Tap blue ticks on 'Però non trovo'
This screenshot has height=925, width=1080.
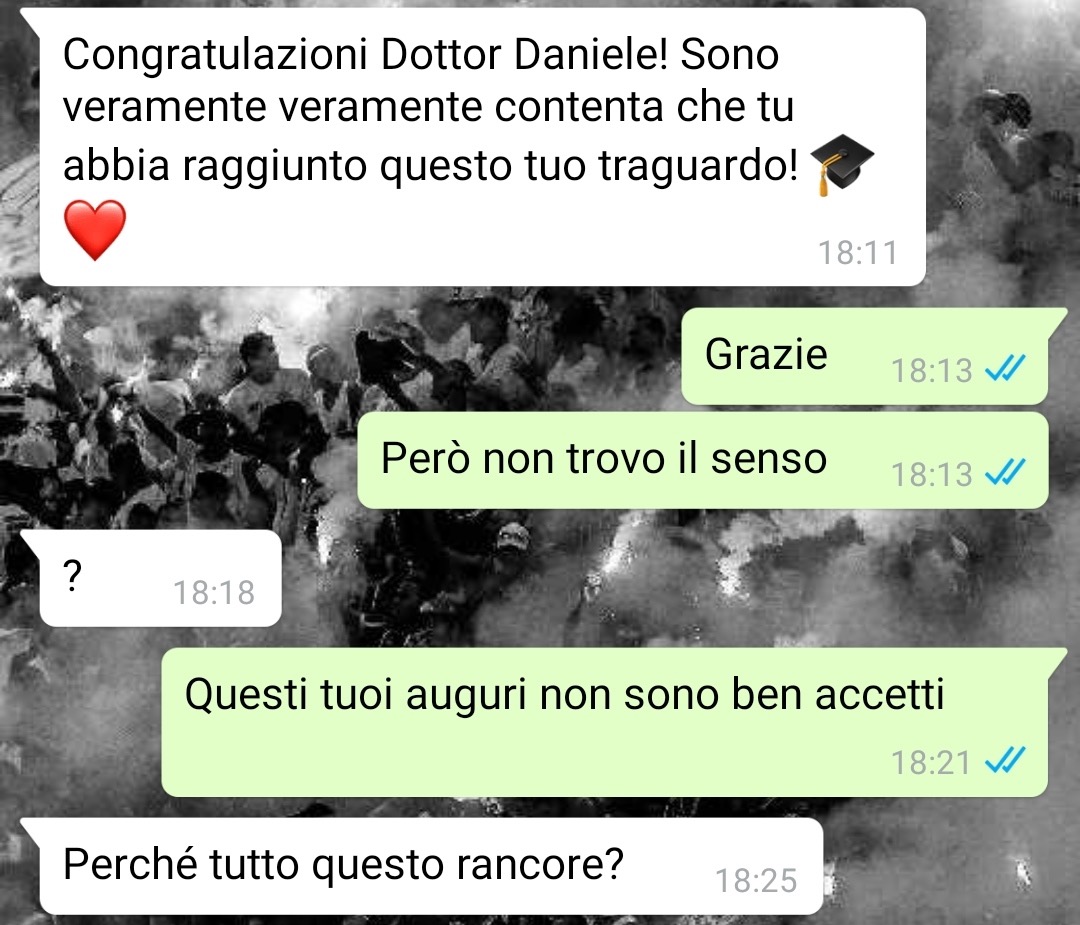(x=1005, y=472)
